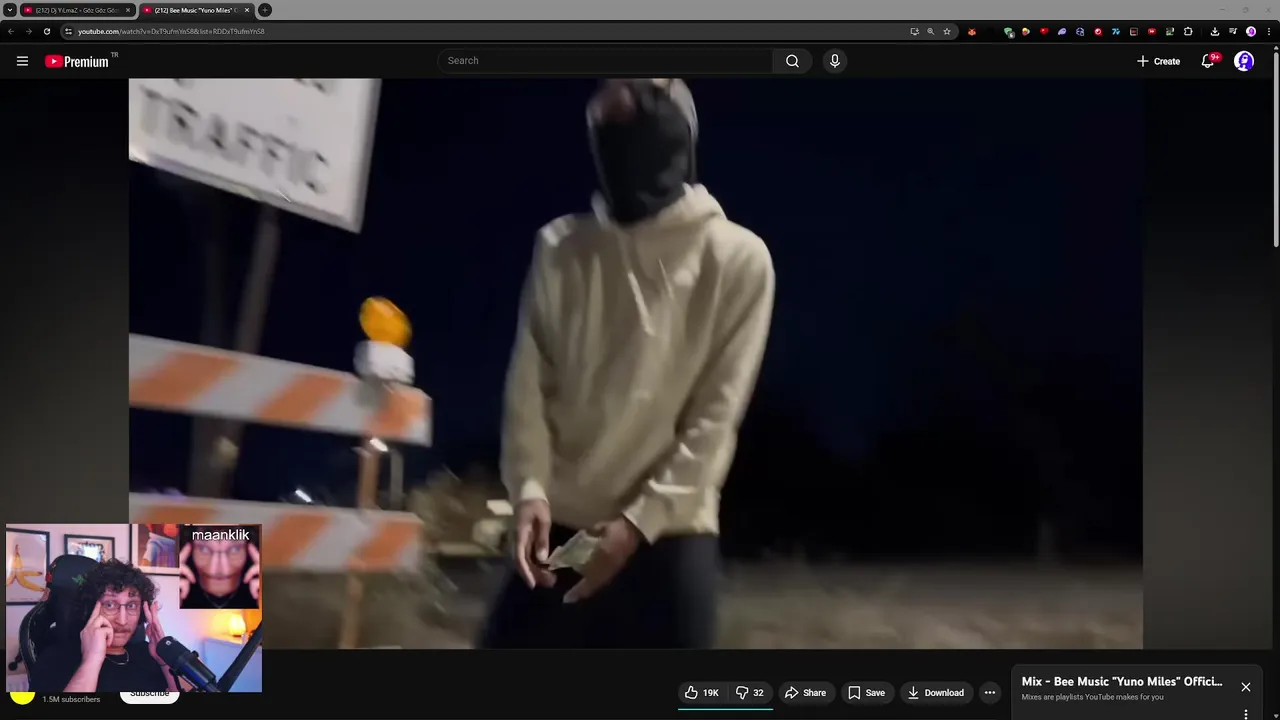Start voice search with the microphone
The height and width of the screenshot is (720, 1280).
click(835, 61)
